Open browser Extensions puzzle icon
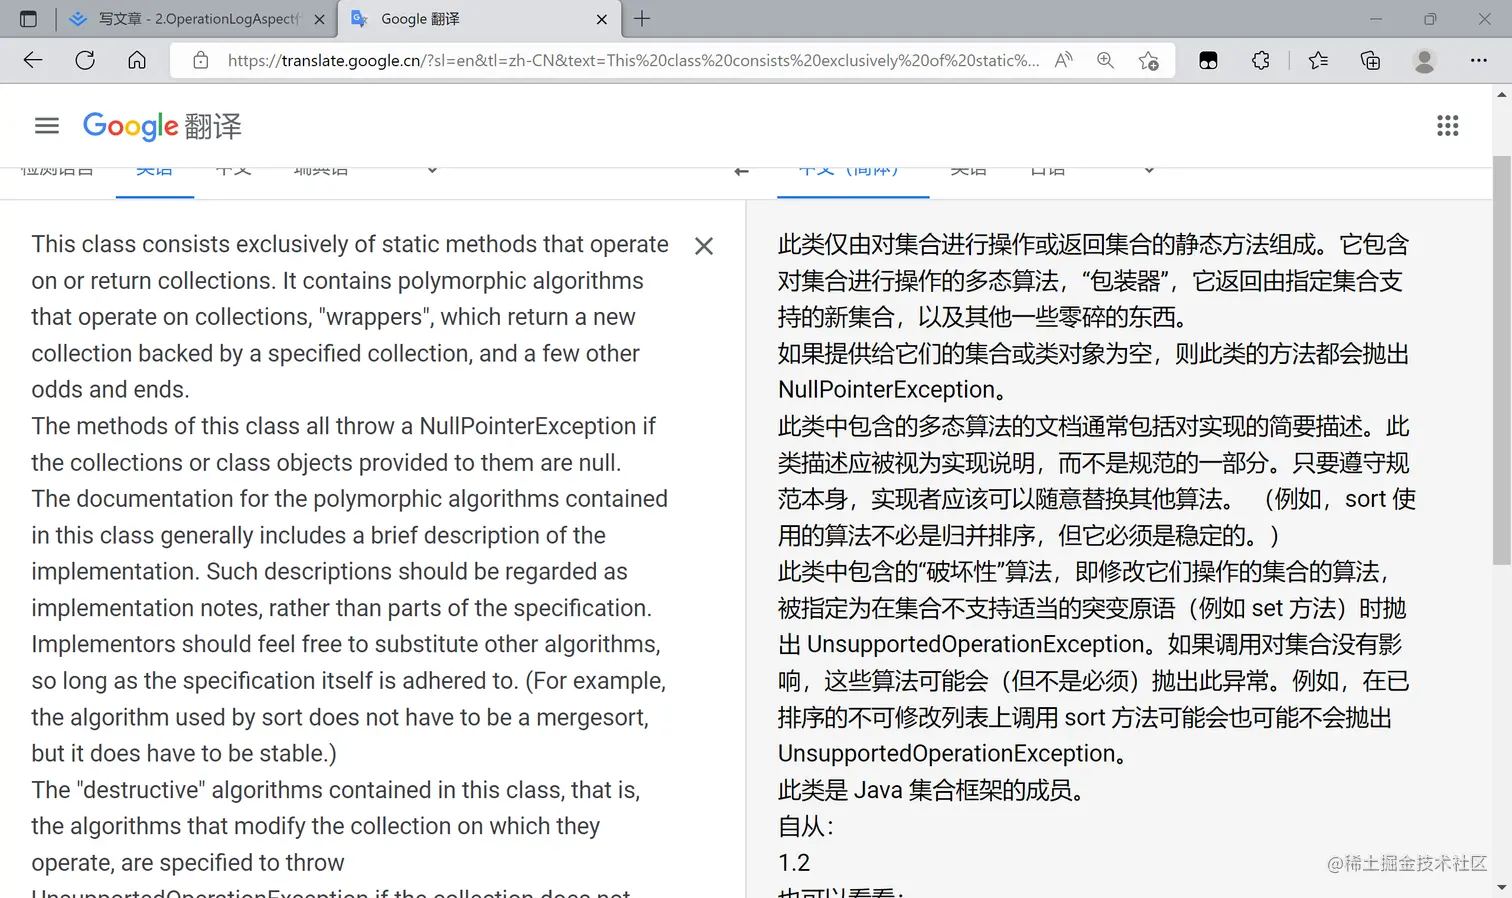 (x=1261, y=60)
